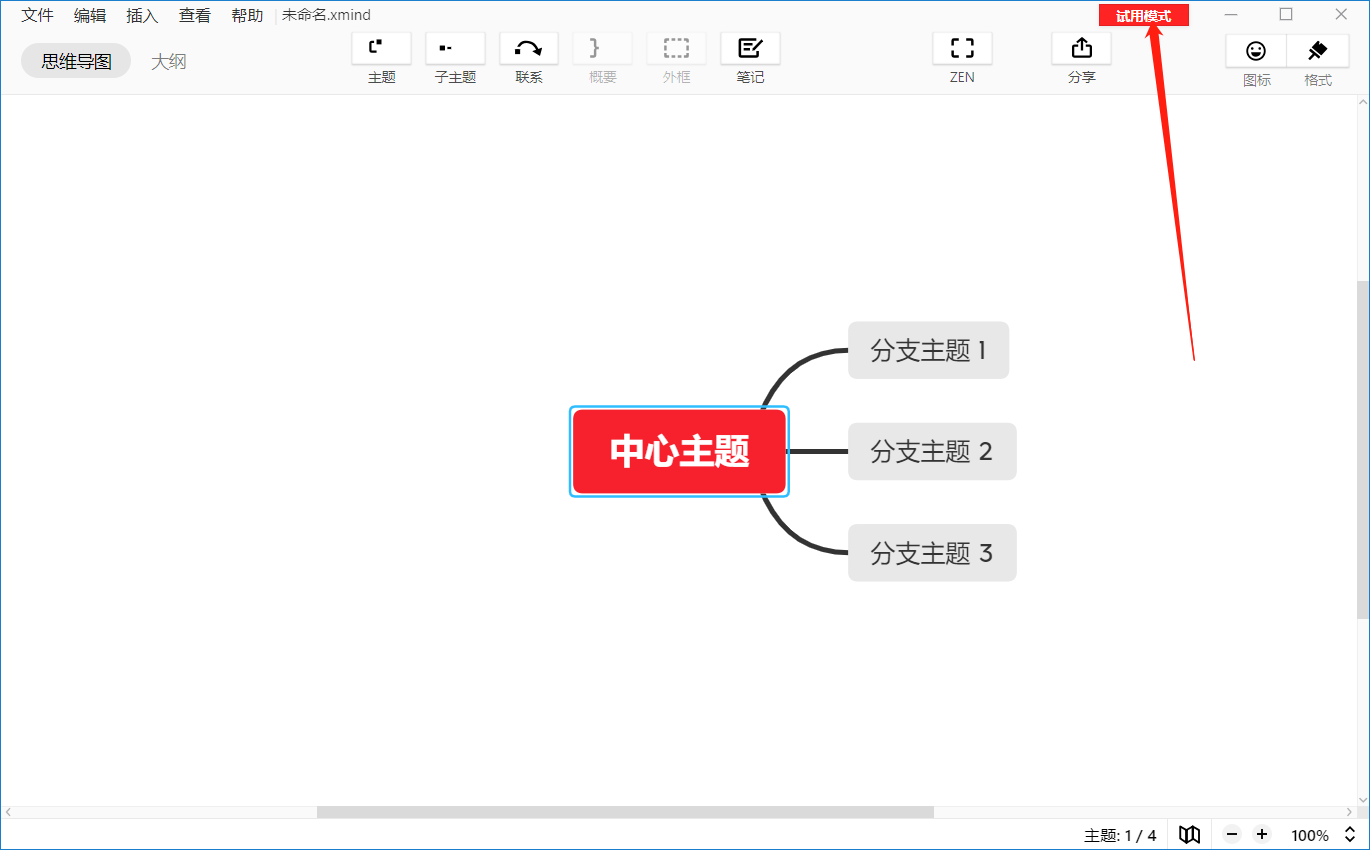Image resolution: width=1370 pixels, height=850 pixels.
Task: Select the 中心主题 central topic node
Action: click(679, 451)
